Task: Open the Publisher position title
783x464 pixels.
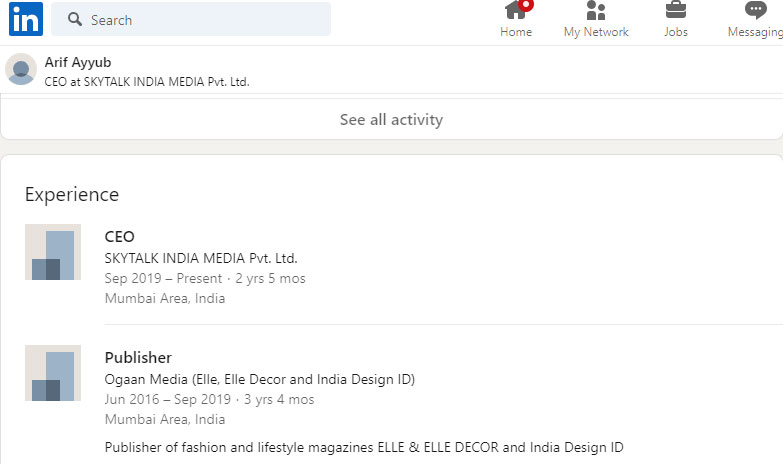Action: click(138, 358)
